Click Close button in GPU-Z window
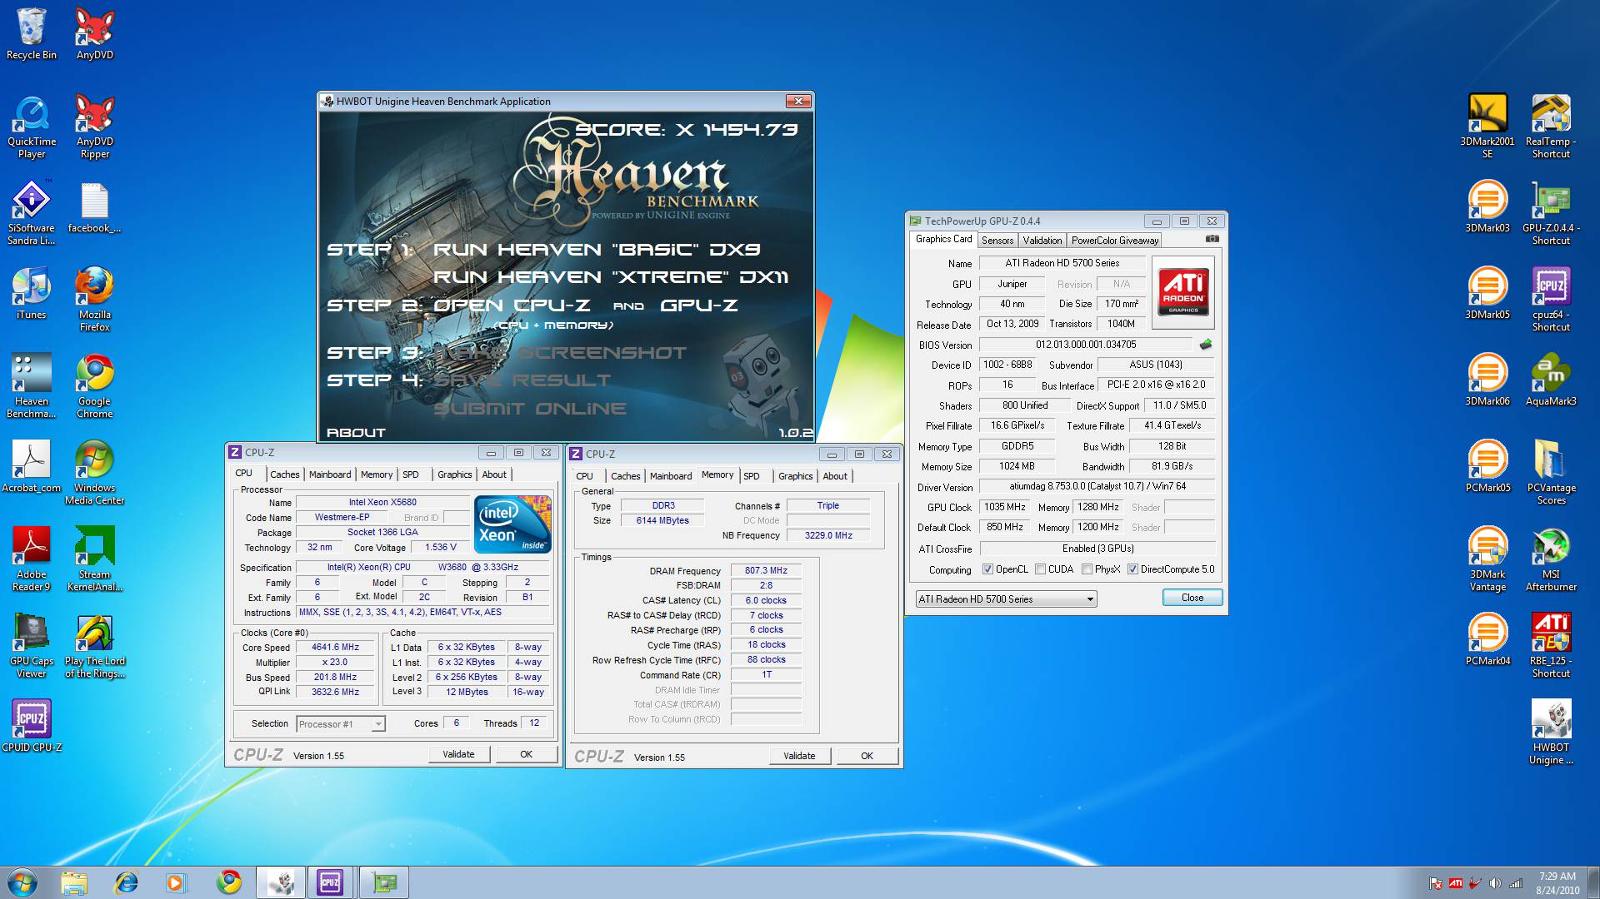 (x=1192, y=597)
